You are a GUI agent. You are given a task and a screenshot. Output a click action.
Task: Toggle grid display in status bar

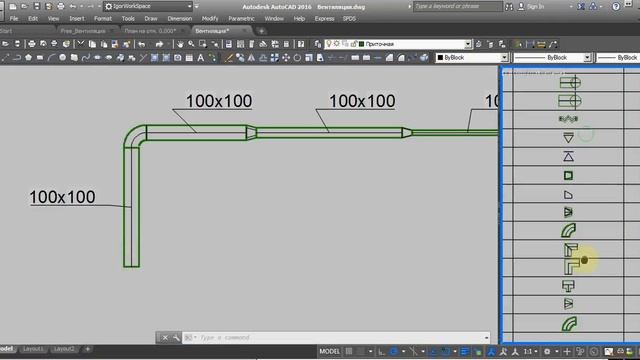pyautogui.click(x=349, y=351)
